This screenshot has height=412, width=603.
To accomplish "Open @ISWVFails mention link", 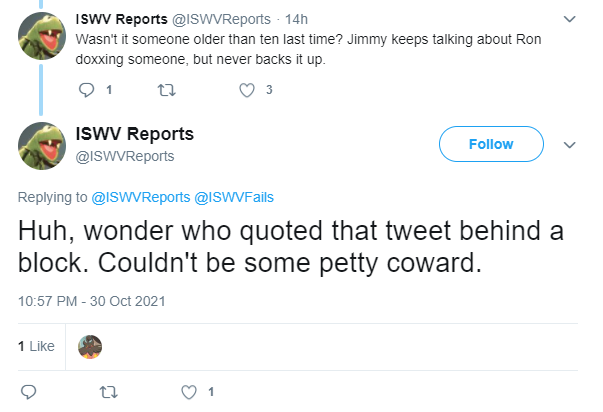I will (x=234, y=197).
